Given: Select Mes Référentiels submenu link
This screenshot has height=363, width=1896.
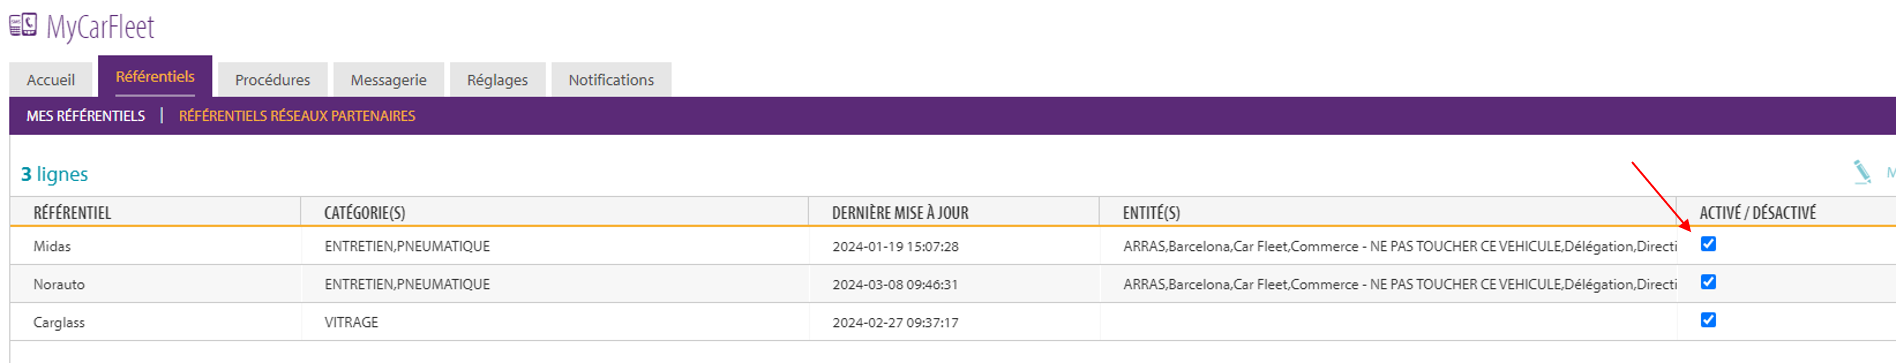Looking at the screenshot, I should click(x=86, y=116).
